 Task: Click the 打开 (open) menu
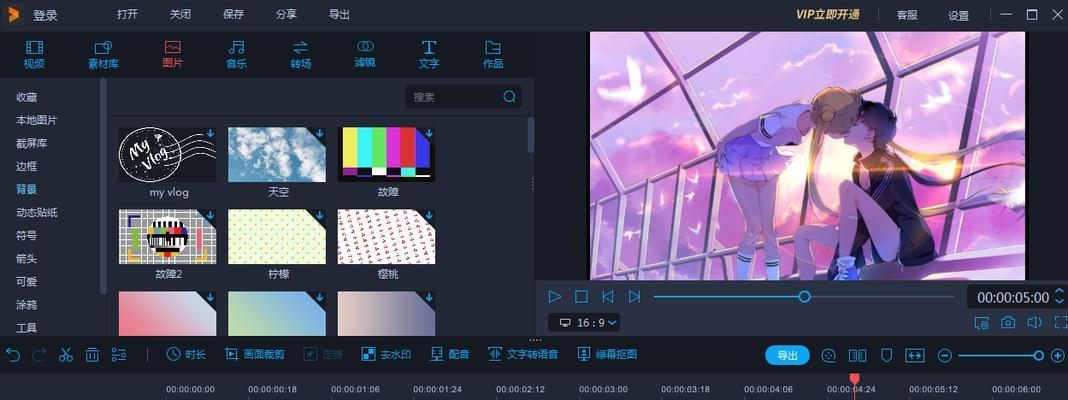coord(127,14)
